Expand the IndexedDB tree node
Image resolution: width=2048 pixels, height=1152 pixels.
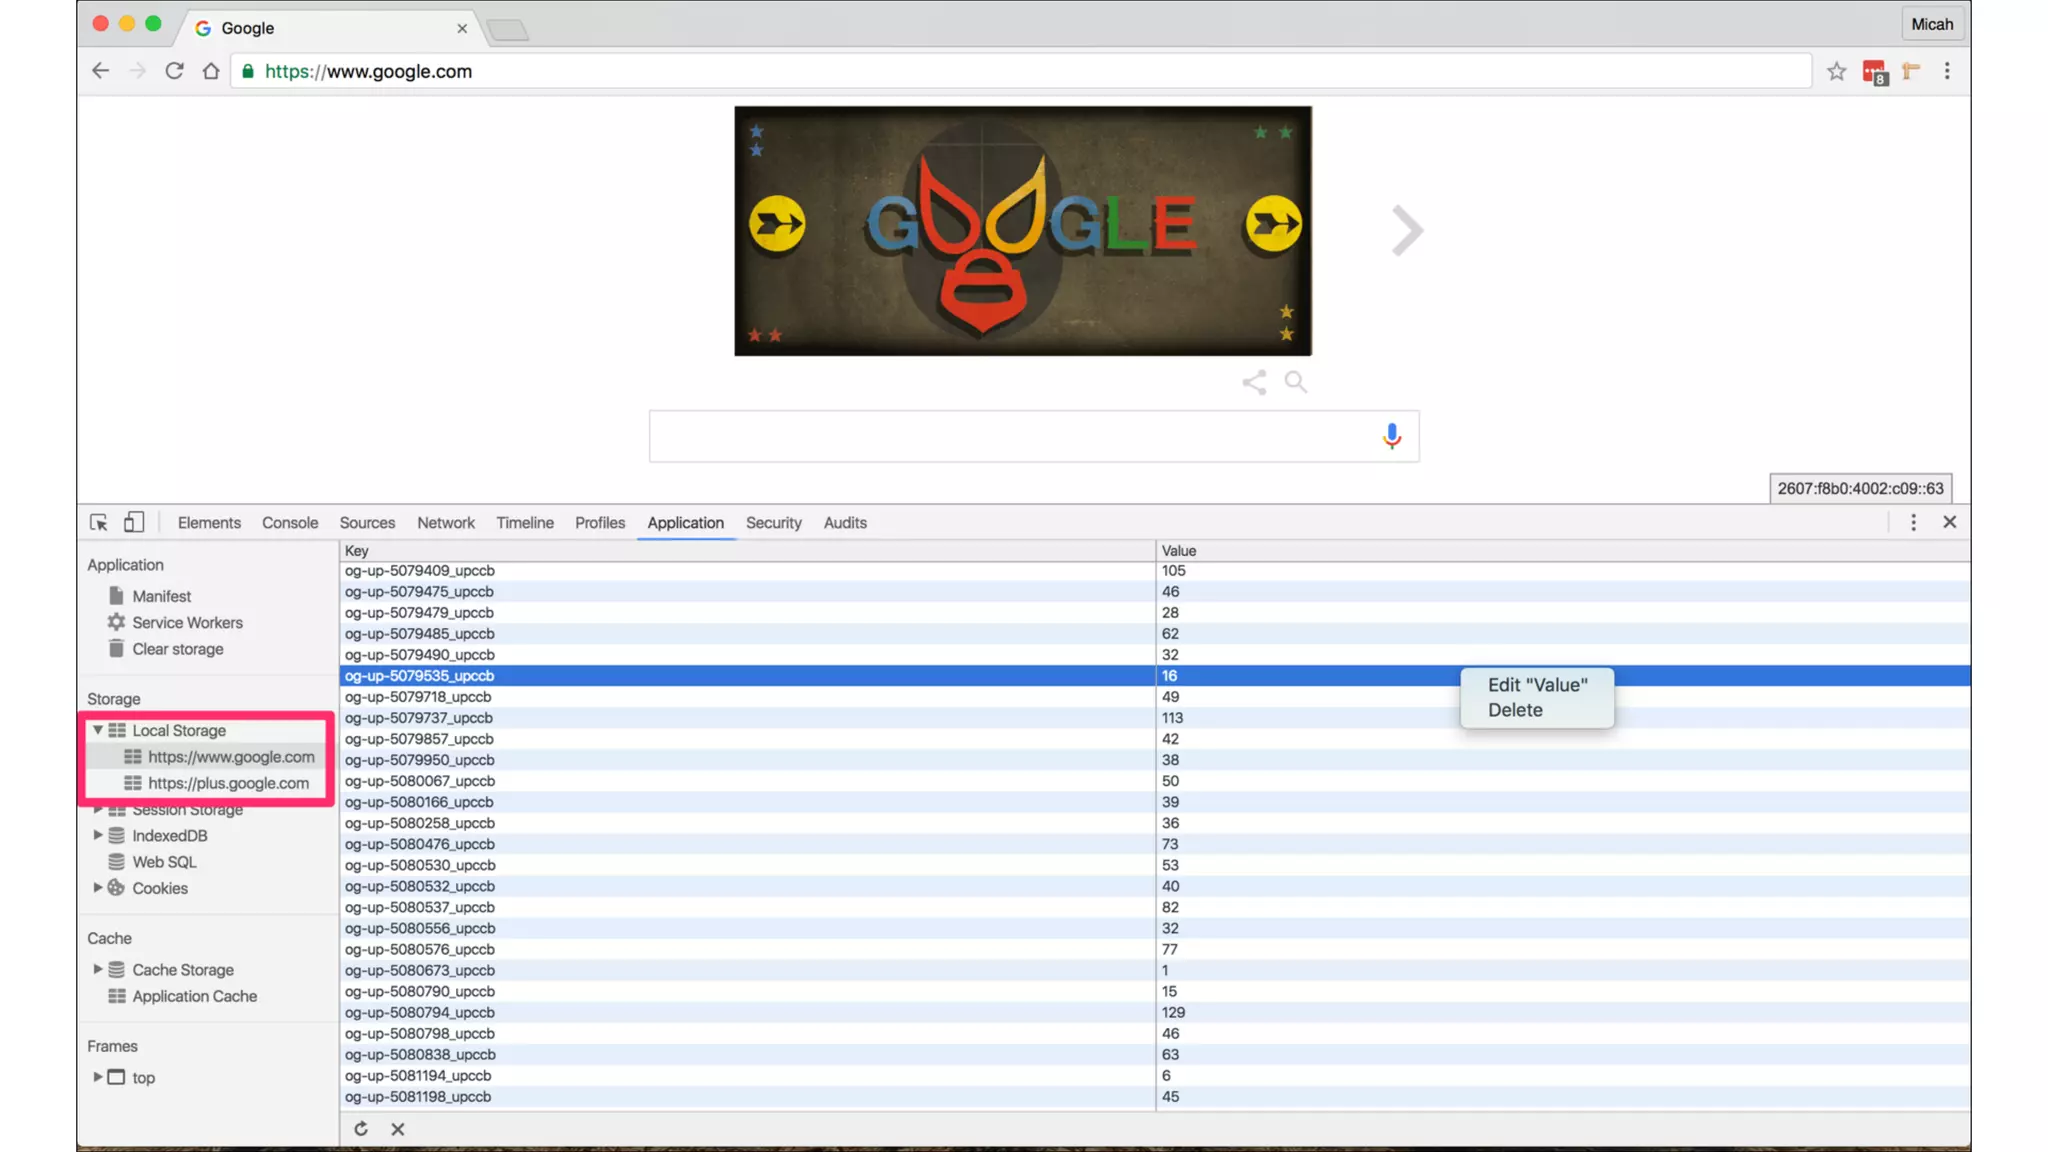point(98,835)
